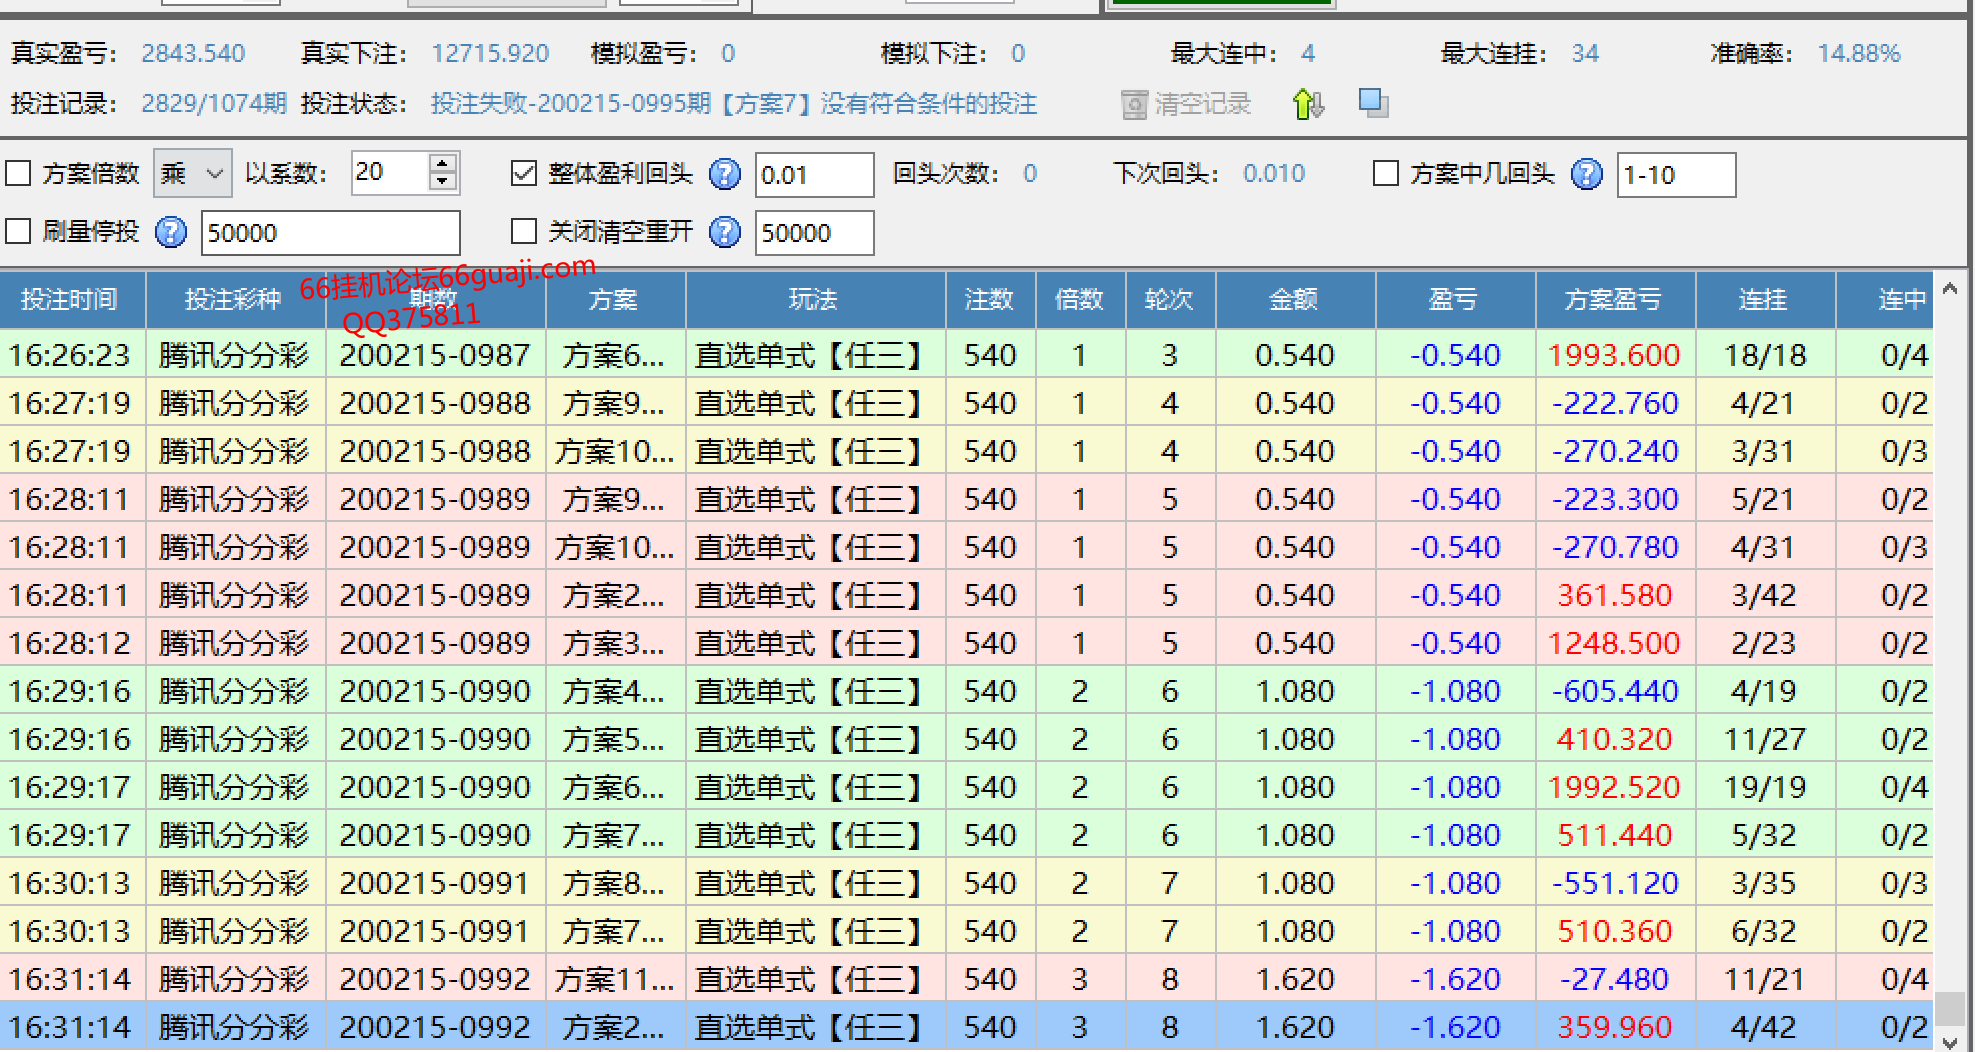Click the 真实盈亏 value 2843.540
Viewport: 1975px width, 1052px height.
tap(193, 53)
